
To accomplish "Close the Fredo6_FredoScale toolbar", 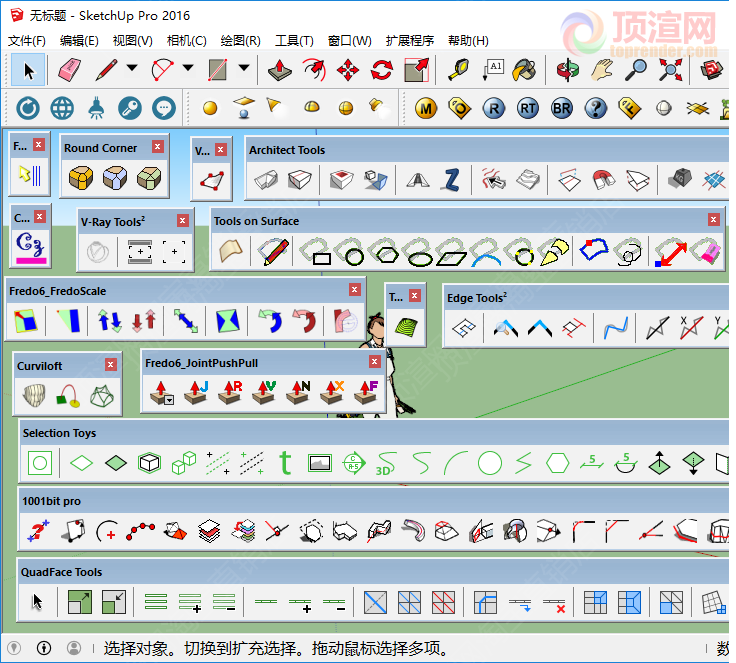I will click(355, 290).
